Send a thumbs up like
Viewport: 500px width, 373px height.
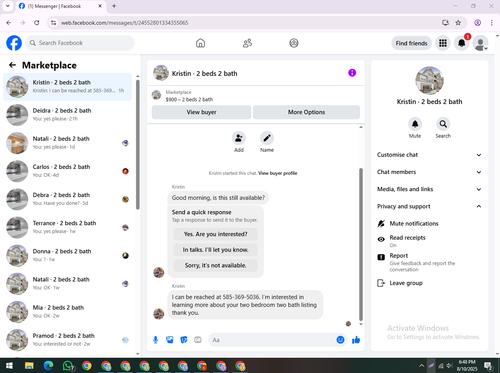(356, 340)
